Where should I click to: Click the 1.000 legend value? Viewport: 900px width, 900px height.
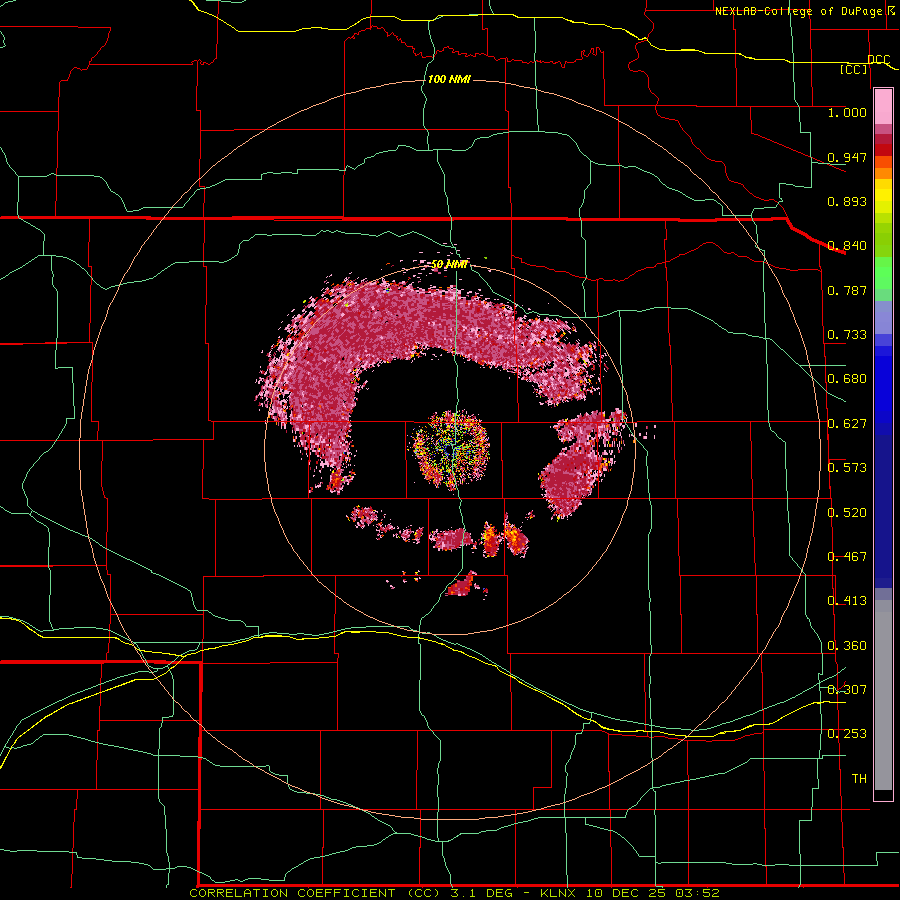[847, 112]
